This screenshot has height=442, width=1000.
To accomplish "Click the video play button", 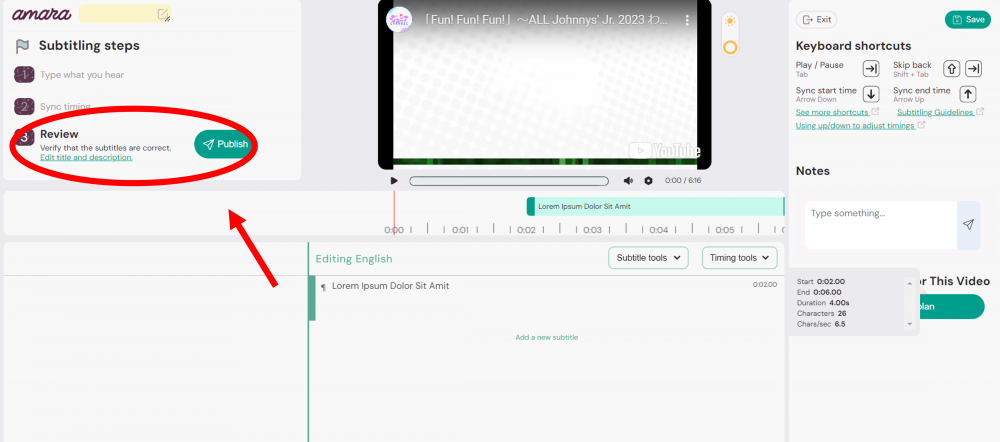I will click(x=394, y=181).
